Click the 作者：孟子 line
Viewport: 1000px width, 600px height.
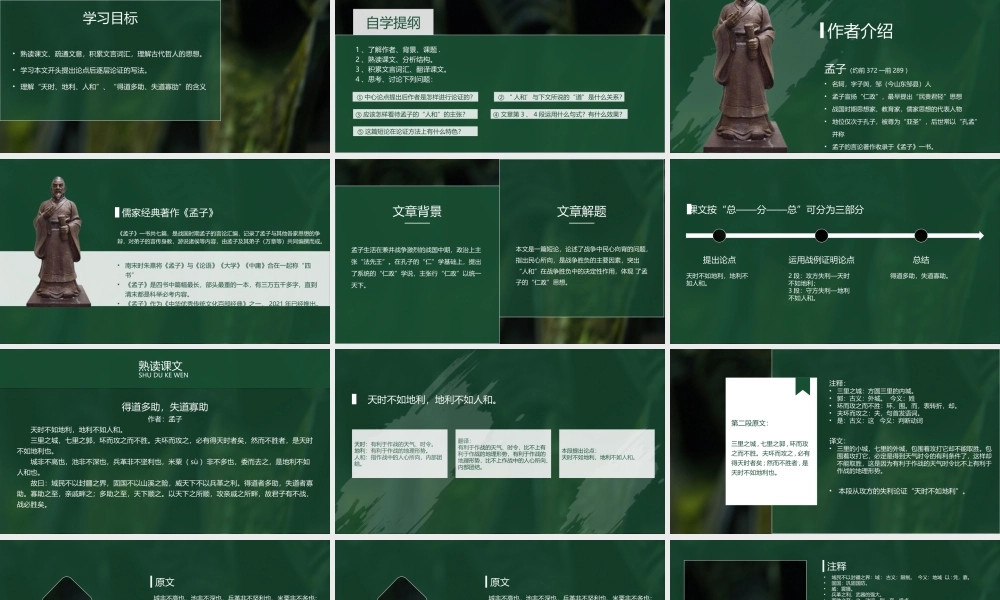click(x=165, y=419)
